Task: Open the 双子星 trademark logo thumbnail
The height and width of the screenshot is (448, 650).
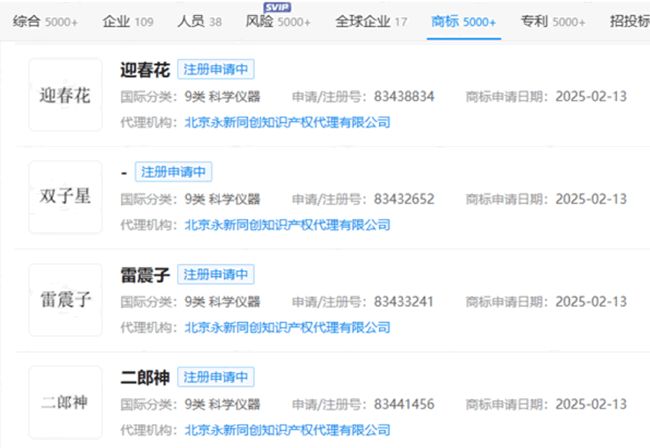Action: coord(65,197)
